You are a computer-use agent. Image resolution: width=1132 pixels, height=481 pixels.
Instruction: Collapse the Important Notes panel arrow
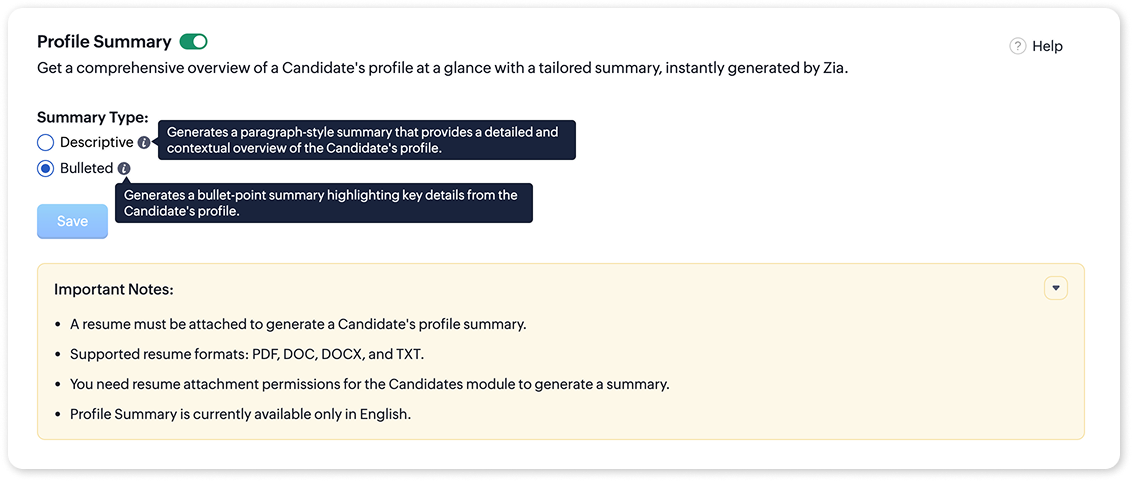pyautogui.click(x=1056, y=288)
